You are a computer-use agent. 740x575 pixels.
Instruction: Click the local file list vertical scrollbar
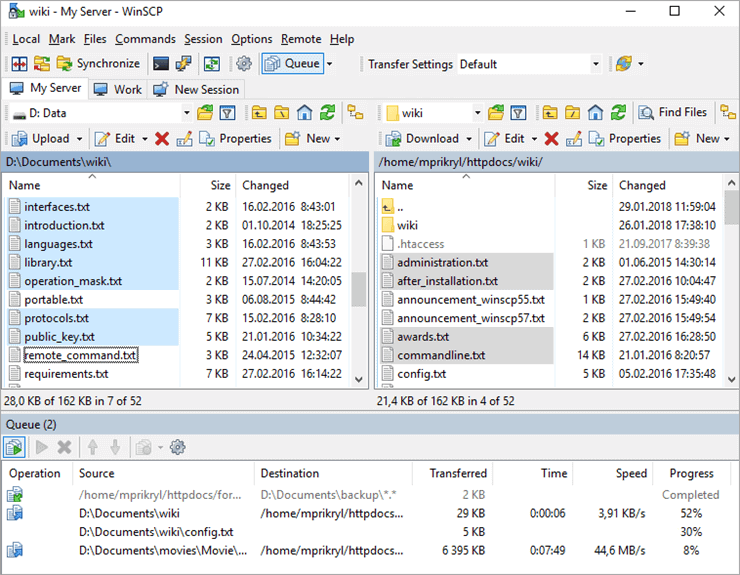pyautogui.click(x=358, y=290)
